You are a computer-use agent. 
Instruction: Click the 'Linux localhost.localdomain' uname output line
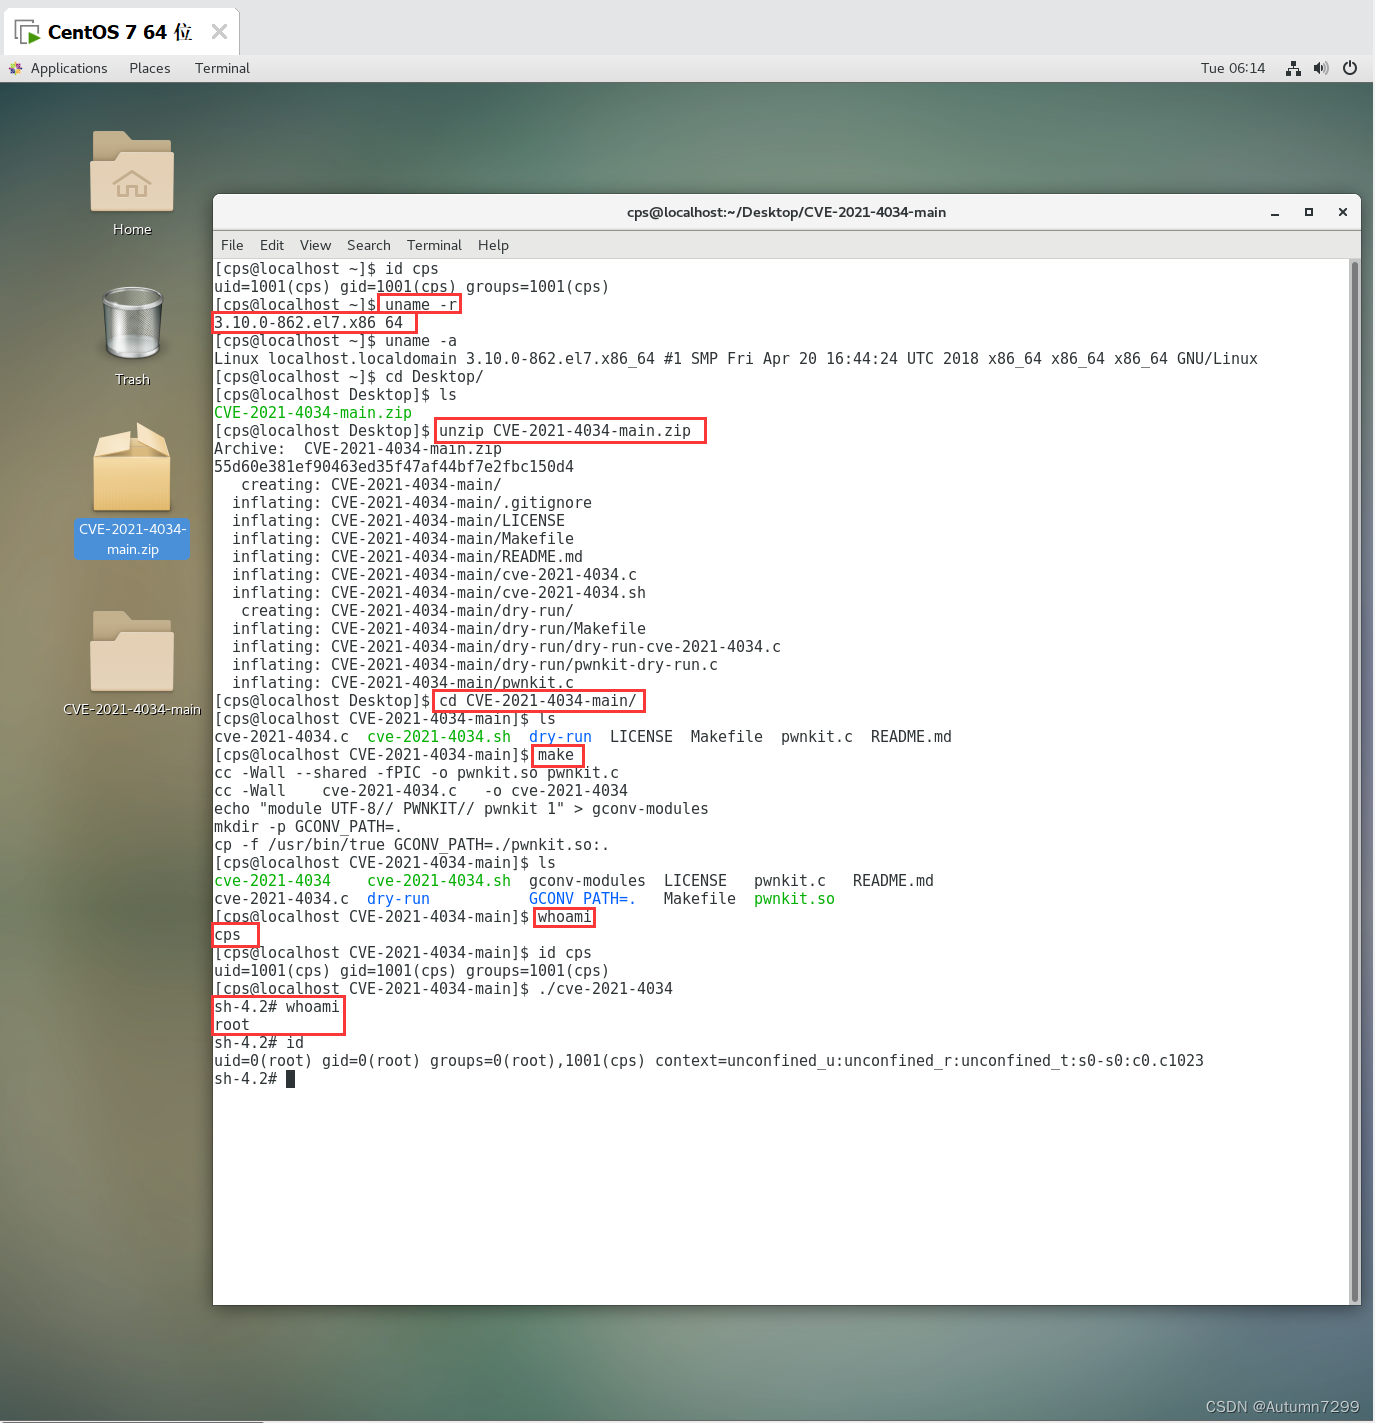(x=736, y=359)
